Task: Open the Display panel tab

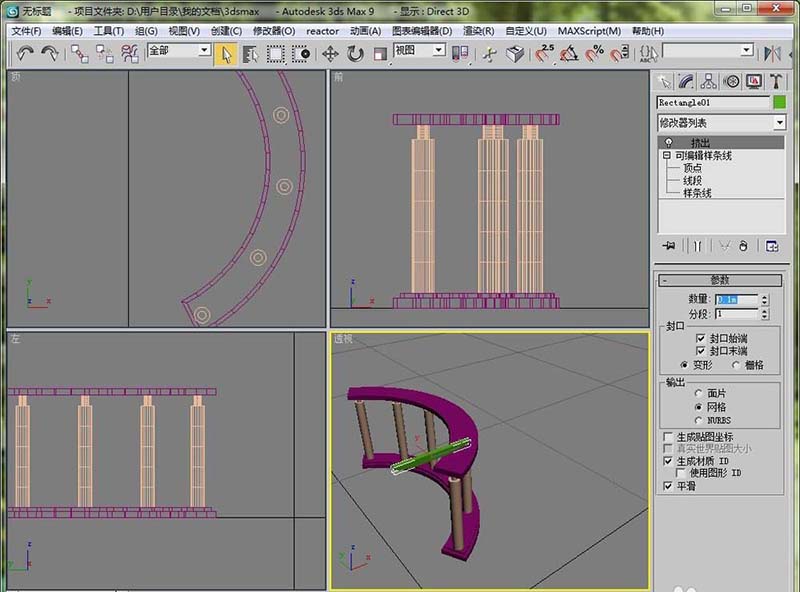Action: [754, 82]
